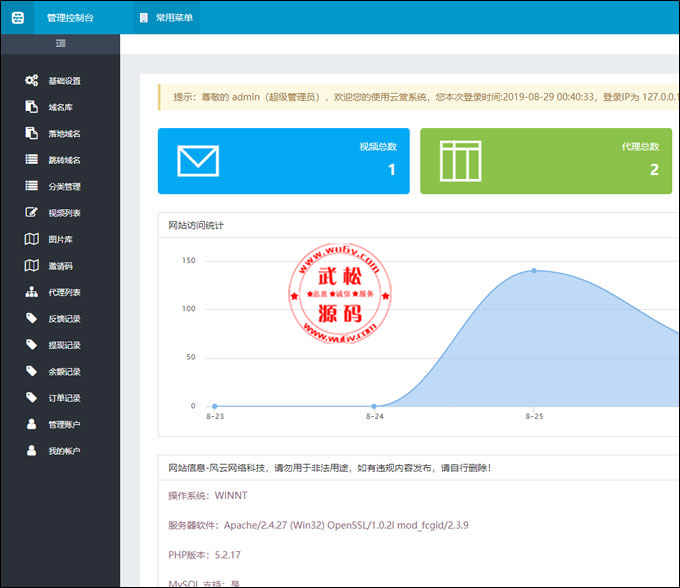This screenshot has width=680, height=588.
Task: Open 域名库 via its file icon
Action: click(x=31, y=107)
